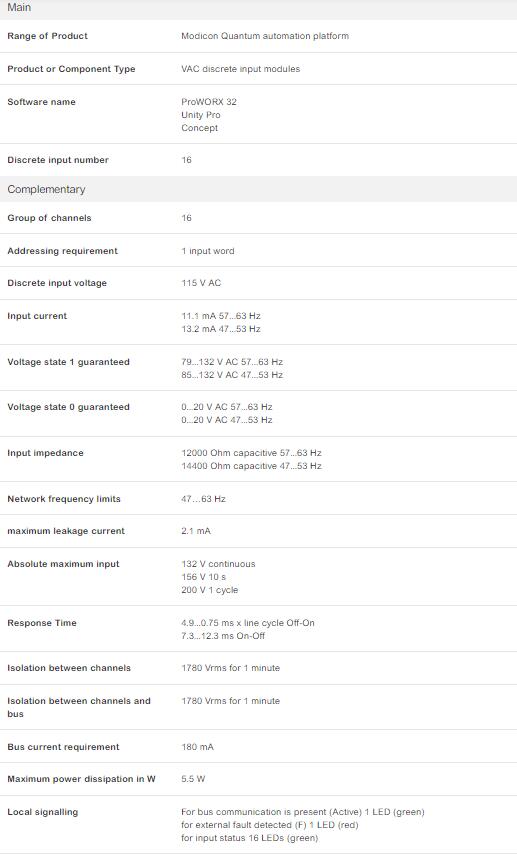Click Modicon Quantum automation platform value

coord(265,36)
